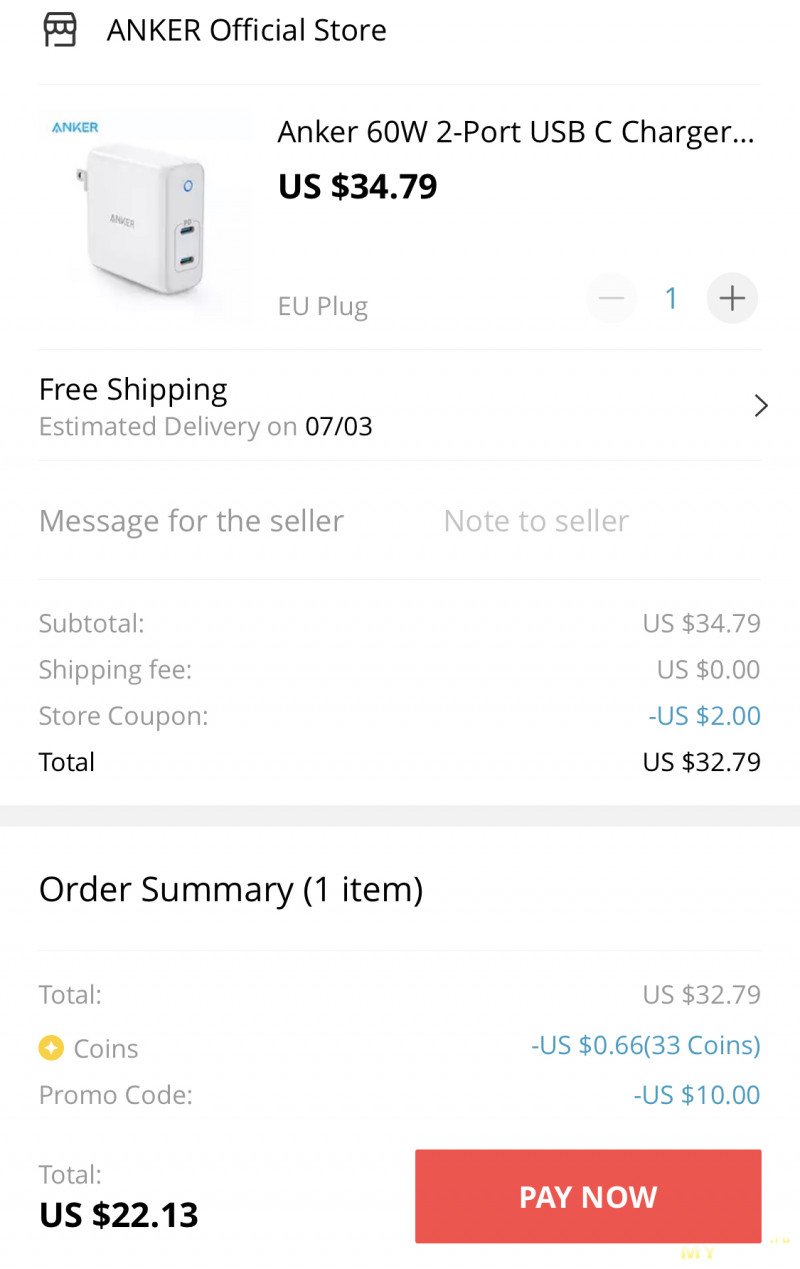Click the ANKER Official Store name

click(x=248, y=30)
